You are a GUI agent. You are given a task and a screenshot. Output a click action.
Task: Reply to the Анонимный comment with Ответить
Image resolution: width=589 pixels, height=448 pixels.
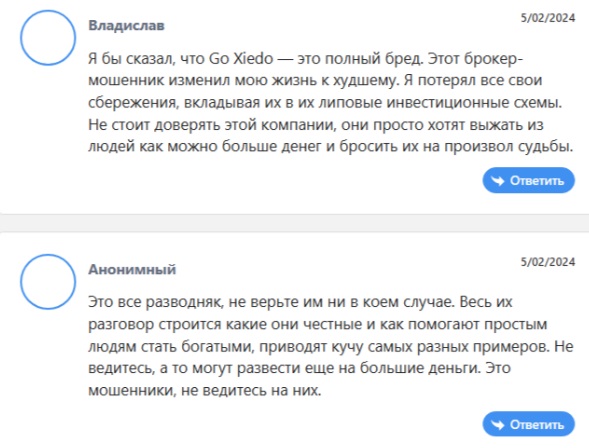tap(529, 424)
